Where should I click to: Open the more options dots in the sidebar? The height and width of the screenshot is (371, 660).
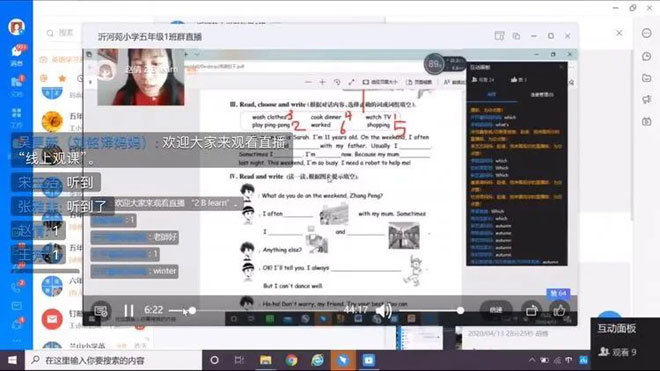16,340
